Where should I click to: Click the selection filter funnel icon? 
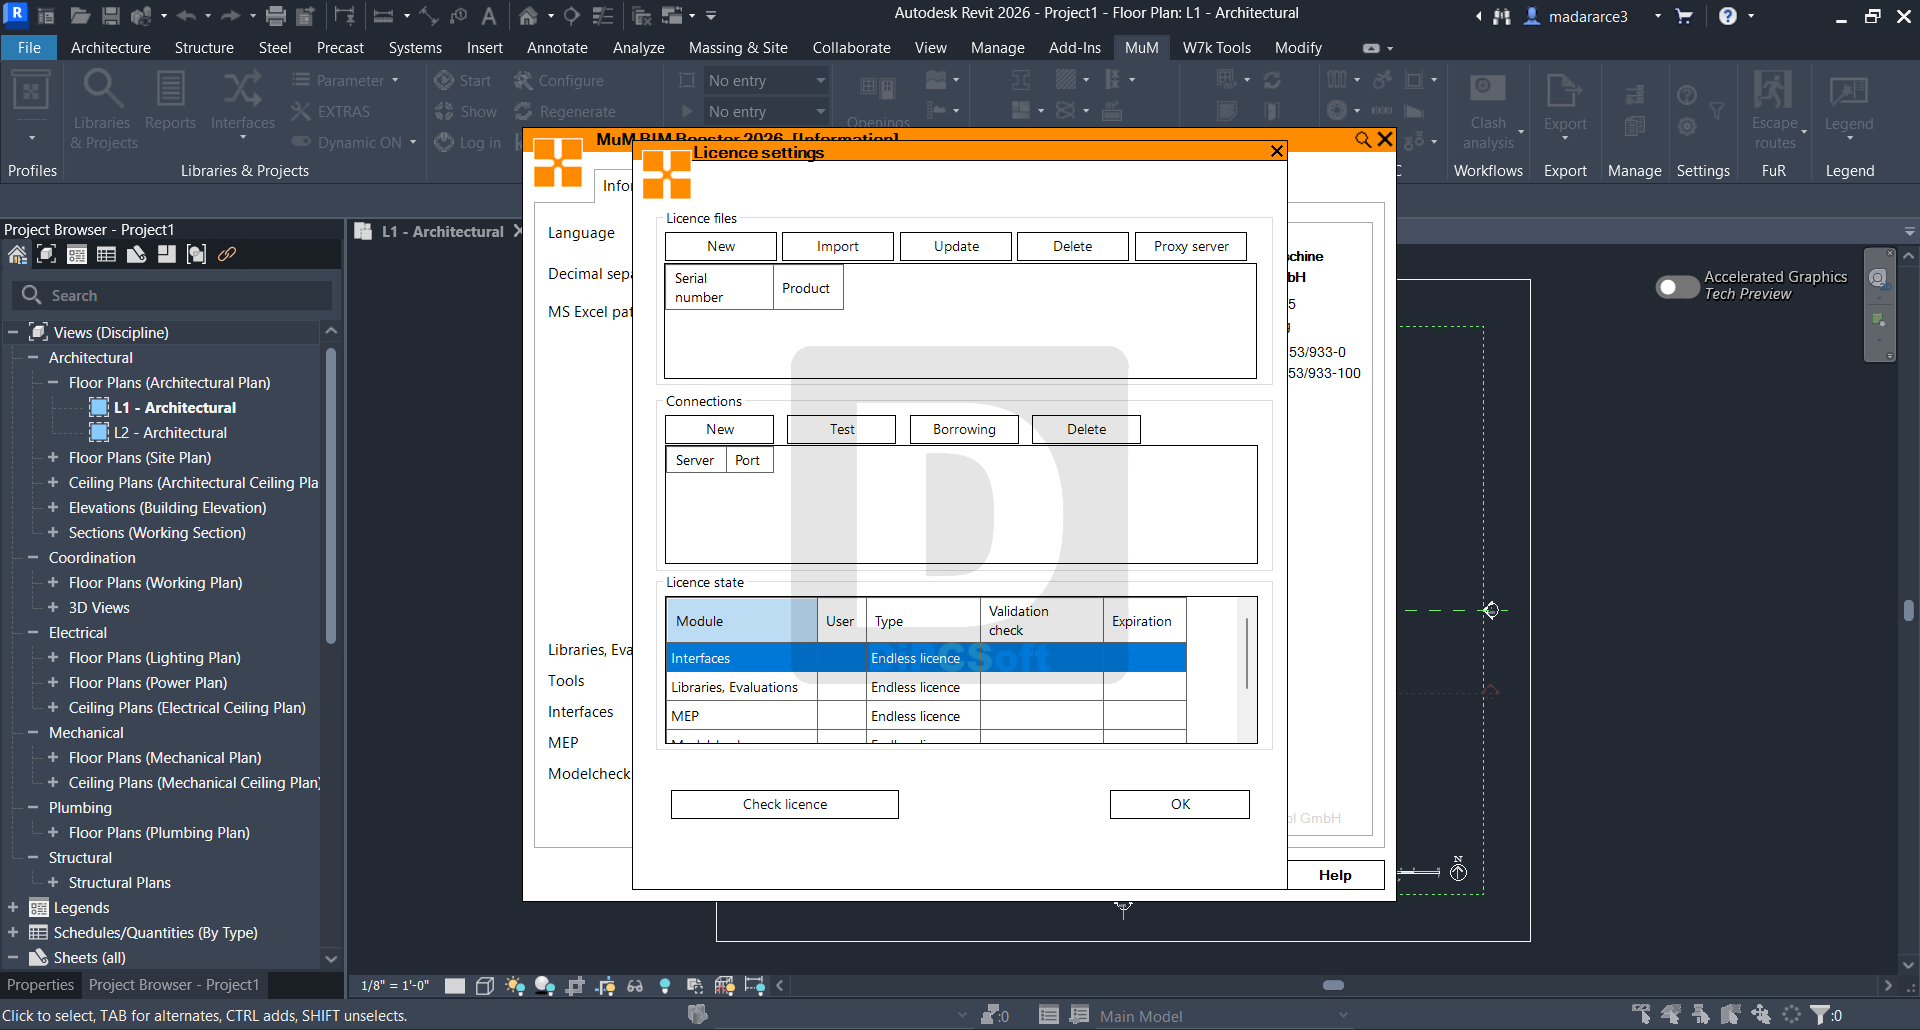pyautogui.click(x=1820, y=1015)
